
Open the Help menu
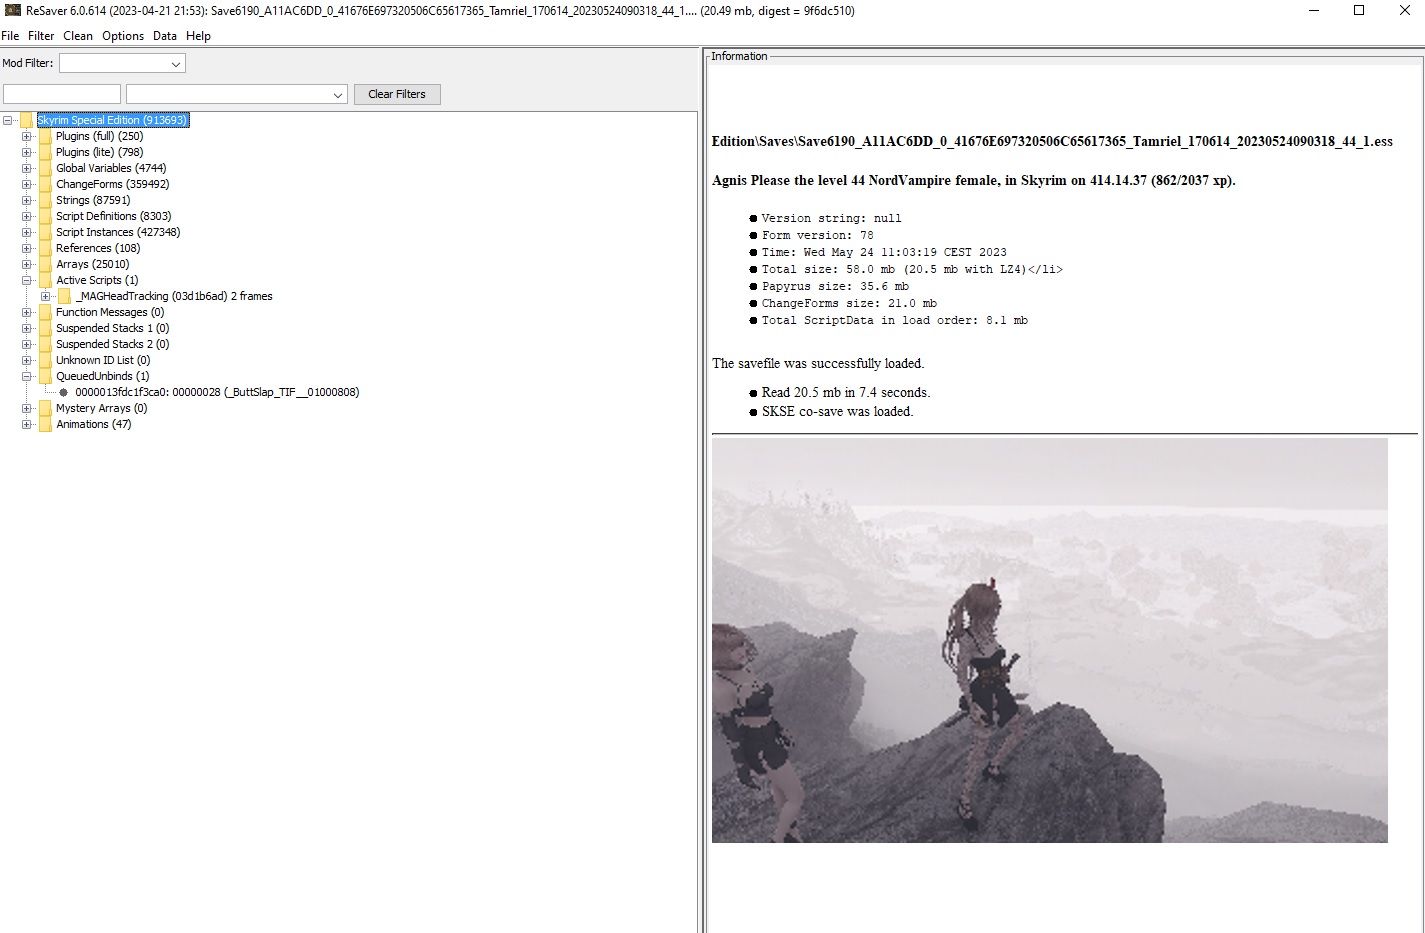pos(199,36)
